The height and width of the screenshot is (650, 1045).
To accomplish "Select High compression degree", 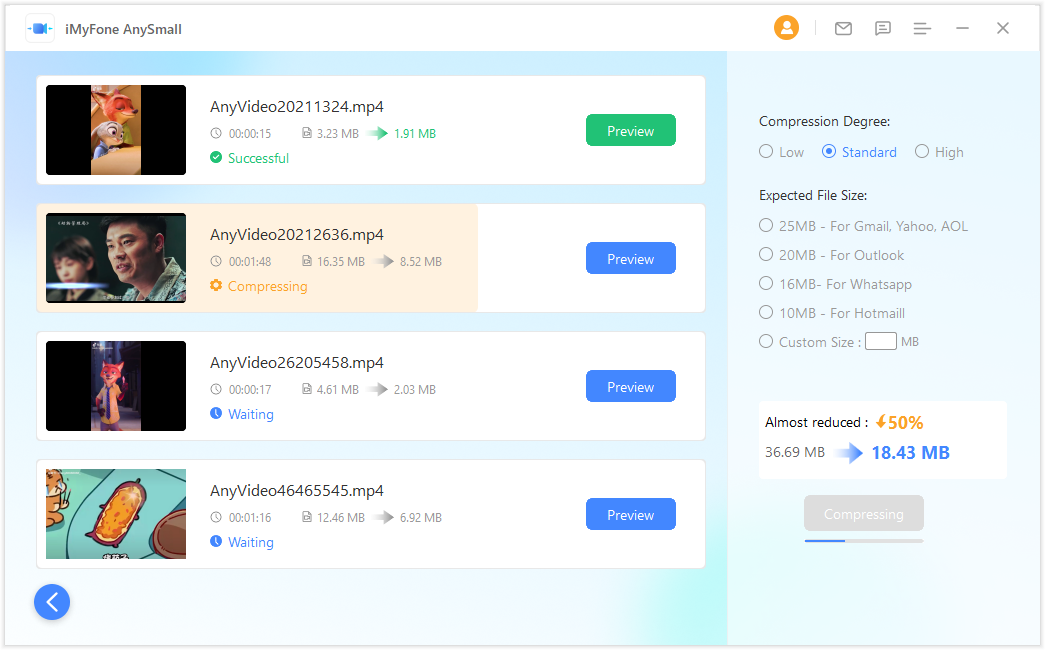I will 922,151.
